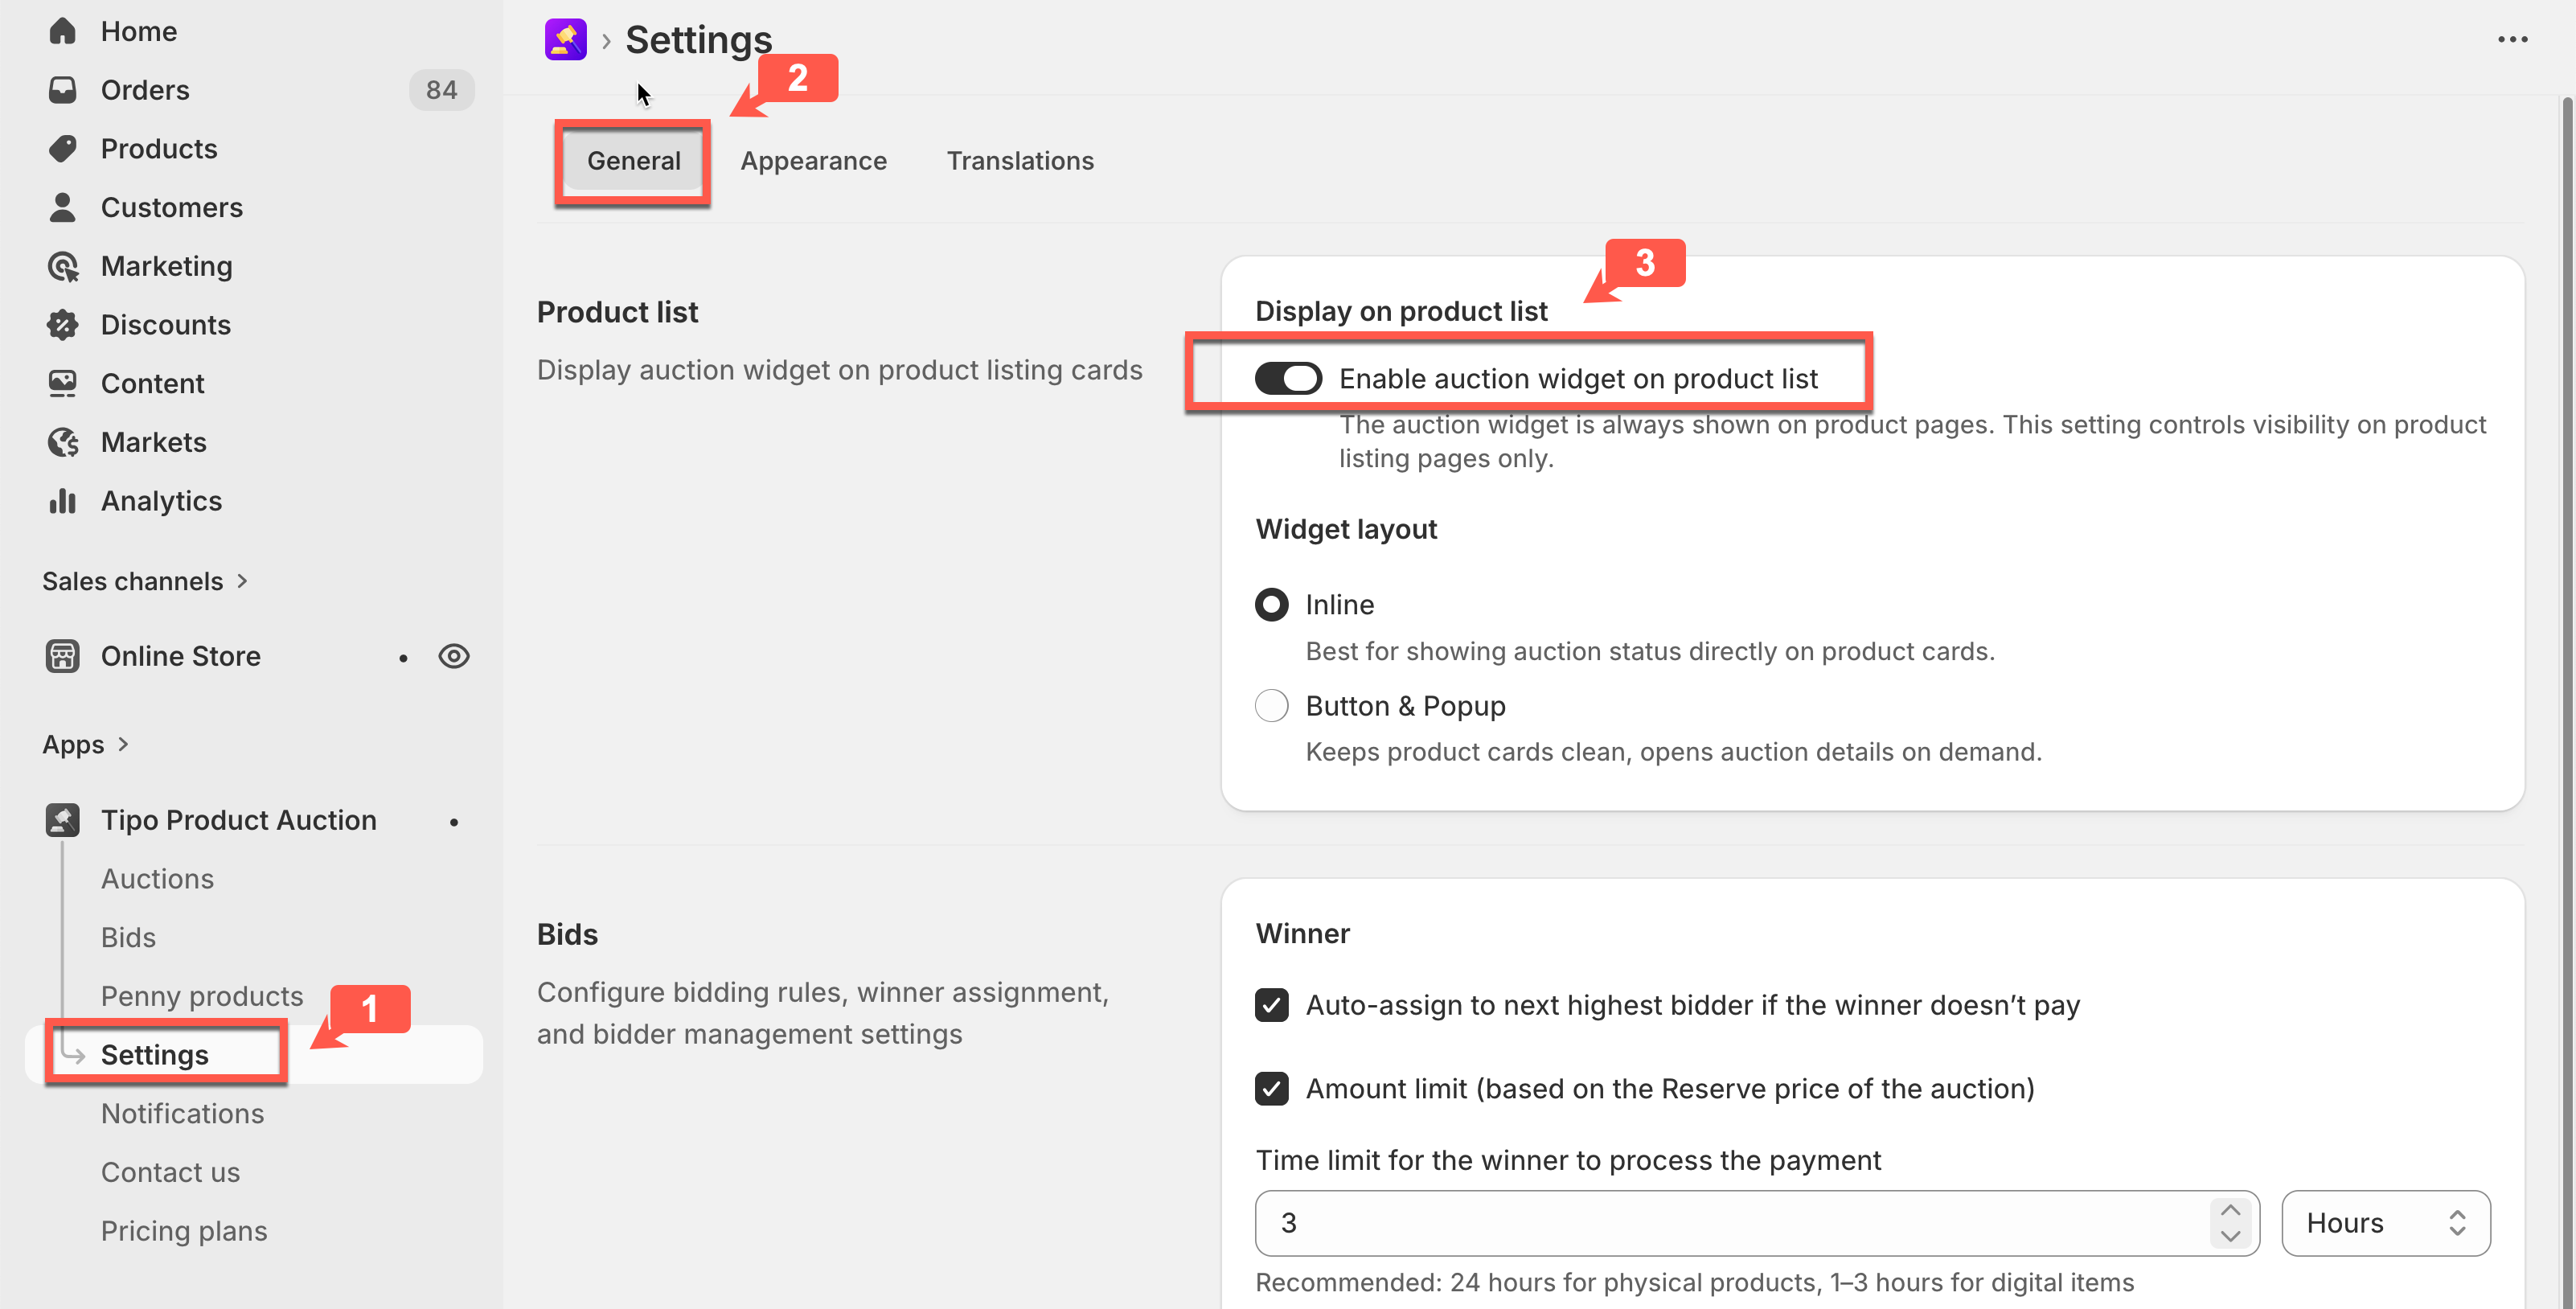
Task: Go to Pricing plans
Action: point(184,1231)
